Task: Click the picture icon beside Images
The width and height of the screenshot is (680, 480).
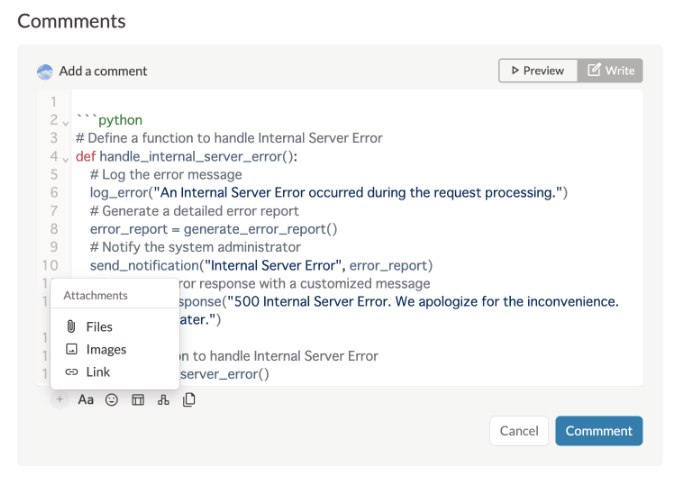Action: click(x=72, y=349)
